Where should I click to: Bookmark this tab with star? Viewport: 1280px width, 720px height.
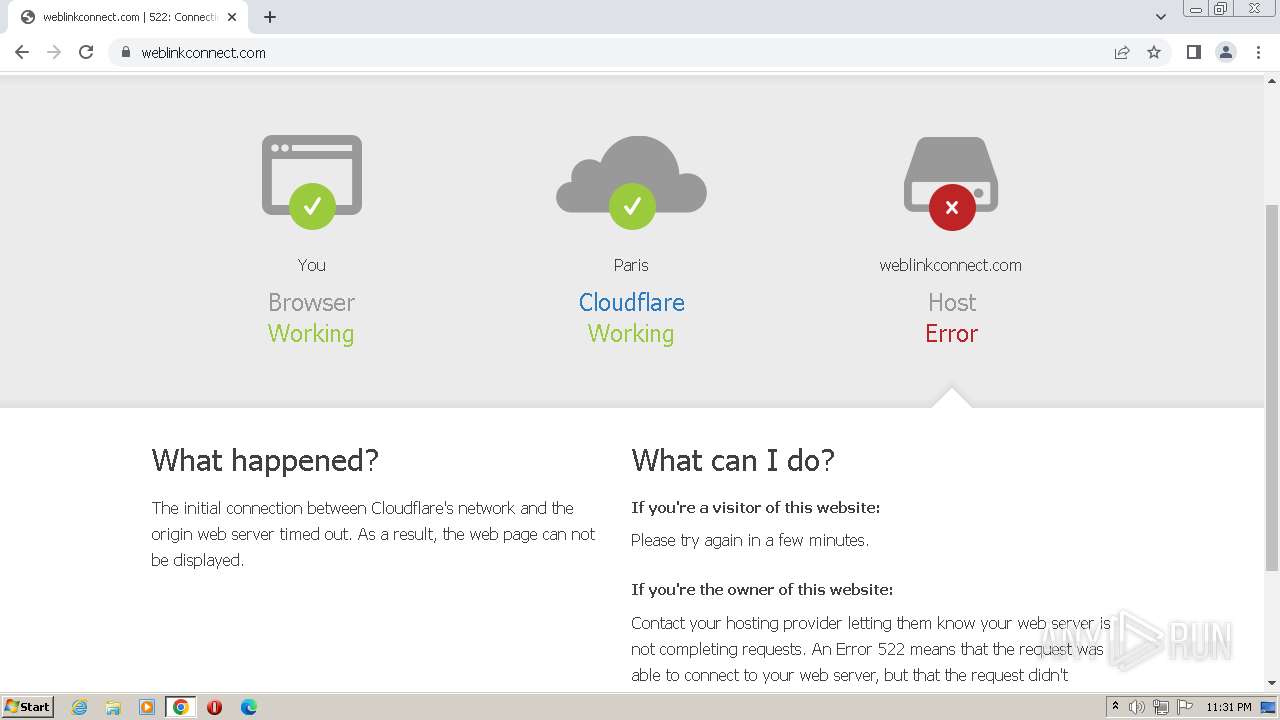click(x=1154, y=52)
